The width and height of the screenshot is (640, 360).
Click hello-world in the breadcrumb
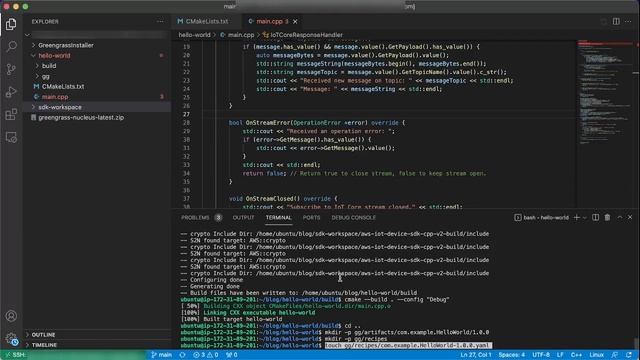pos(194,35)
